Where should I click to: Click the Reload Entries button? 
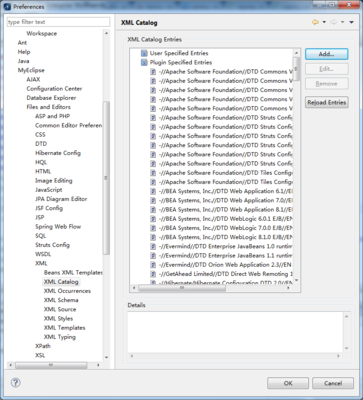[x=327, y=102]
